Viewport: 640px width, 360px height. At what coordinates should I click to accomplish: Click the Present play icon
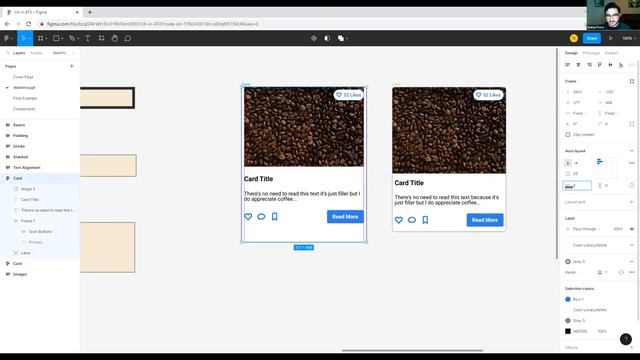pos(611,38)
